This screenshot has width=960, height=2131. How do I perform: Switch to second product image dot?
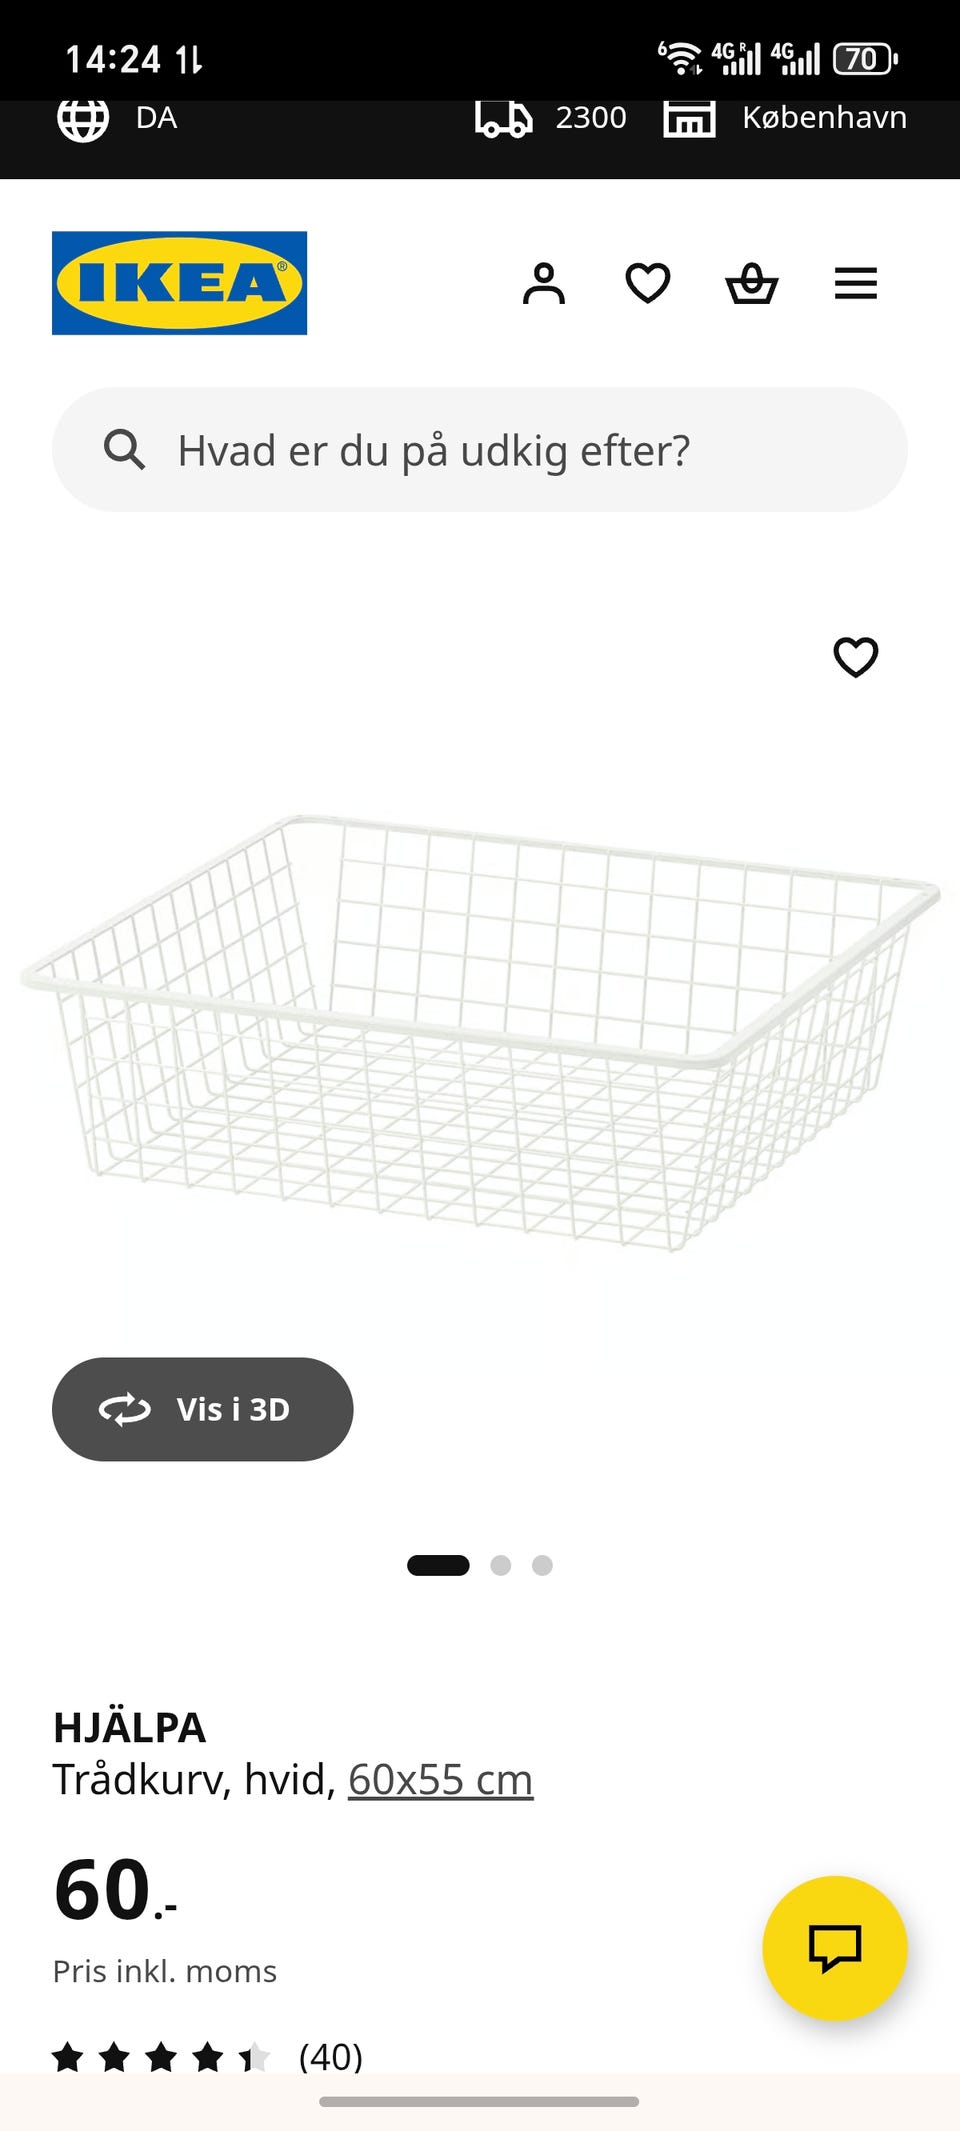(x=501, y=1565)
